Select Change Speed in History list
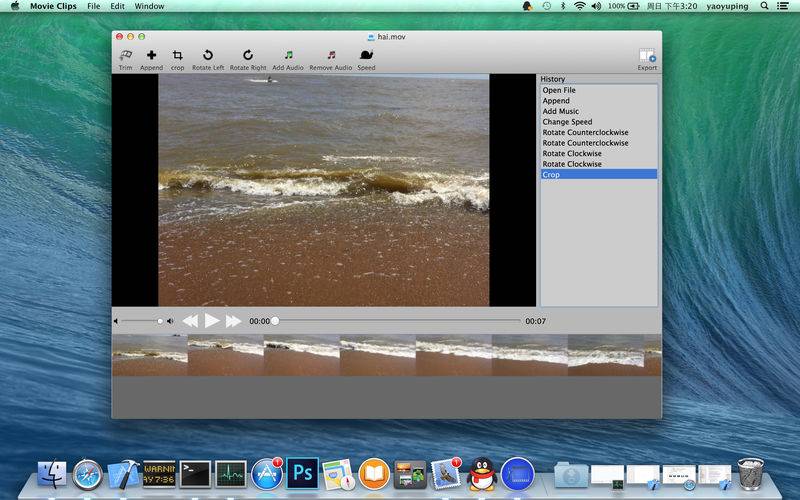 [x=567, y=122]
